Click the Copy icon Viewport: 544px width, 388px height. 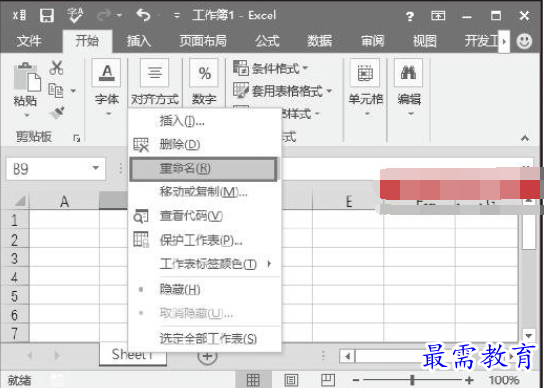pos(56,91)
